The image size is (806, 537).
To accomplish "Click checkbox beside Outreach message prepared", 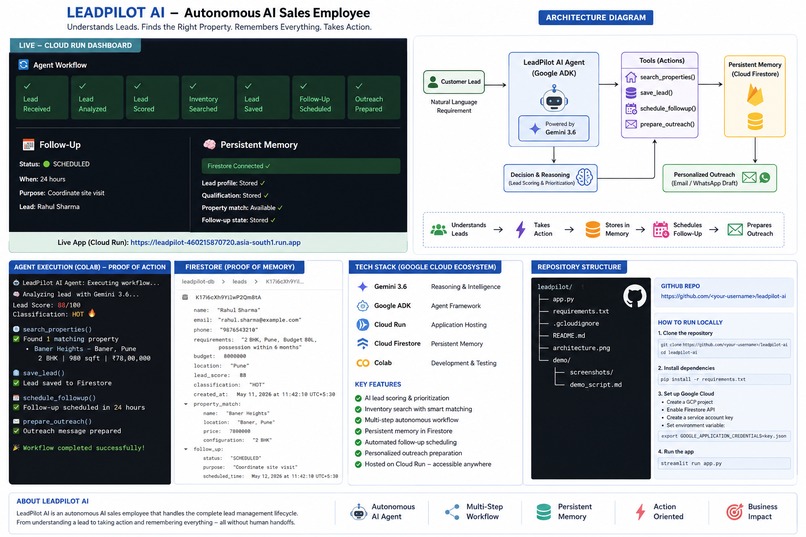I will pos(16,431).
